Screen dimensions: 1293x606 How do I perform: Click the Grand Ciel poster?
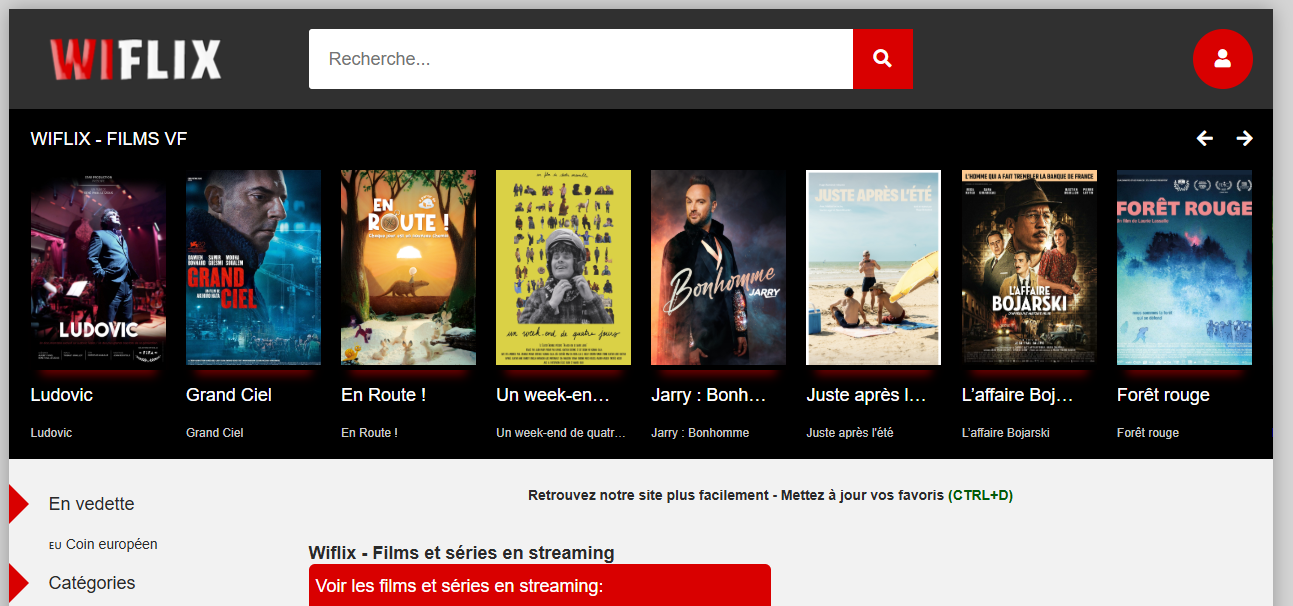[x=253, y=267]
